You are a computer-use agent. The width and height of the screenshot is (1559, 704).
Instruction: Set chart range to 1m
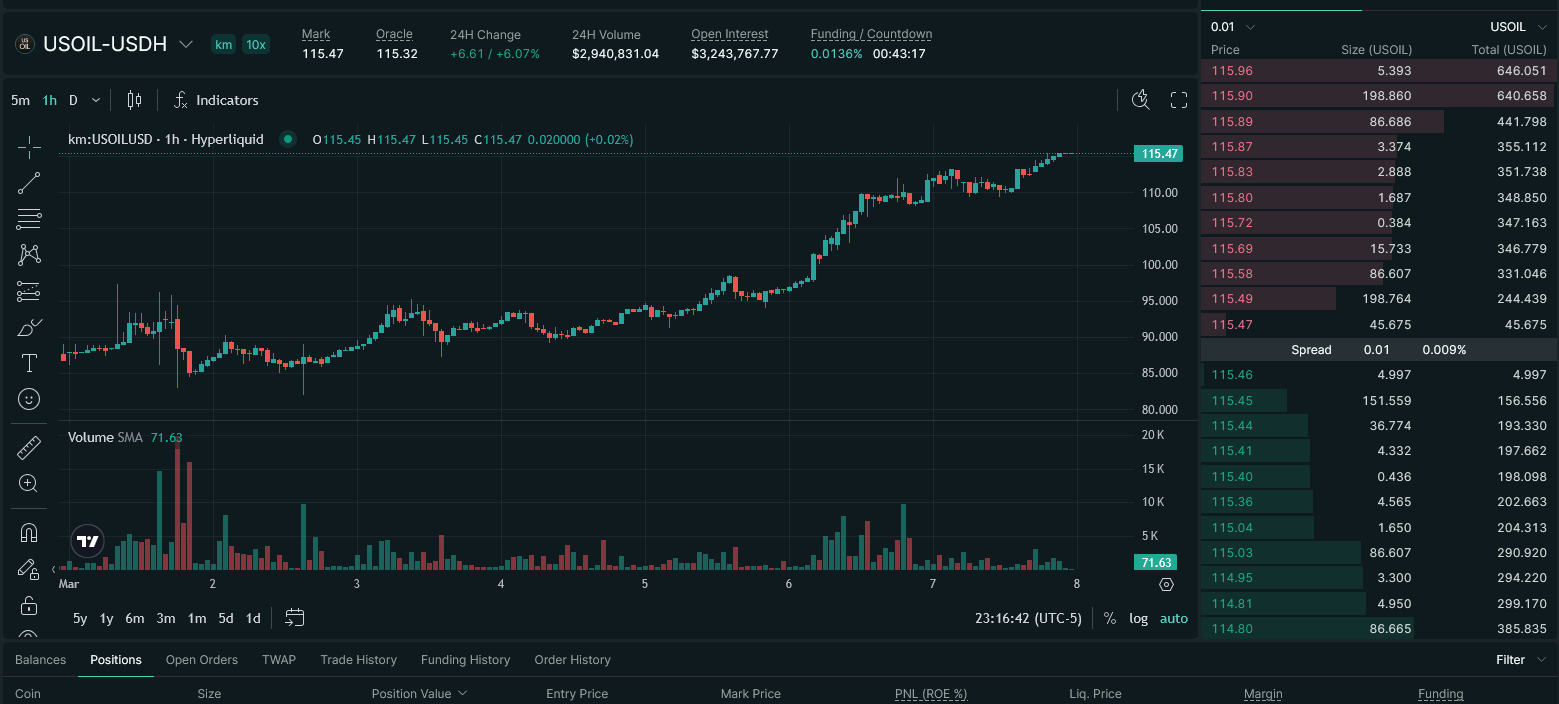(197, 618)
